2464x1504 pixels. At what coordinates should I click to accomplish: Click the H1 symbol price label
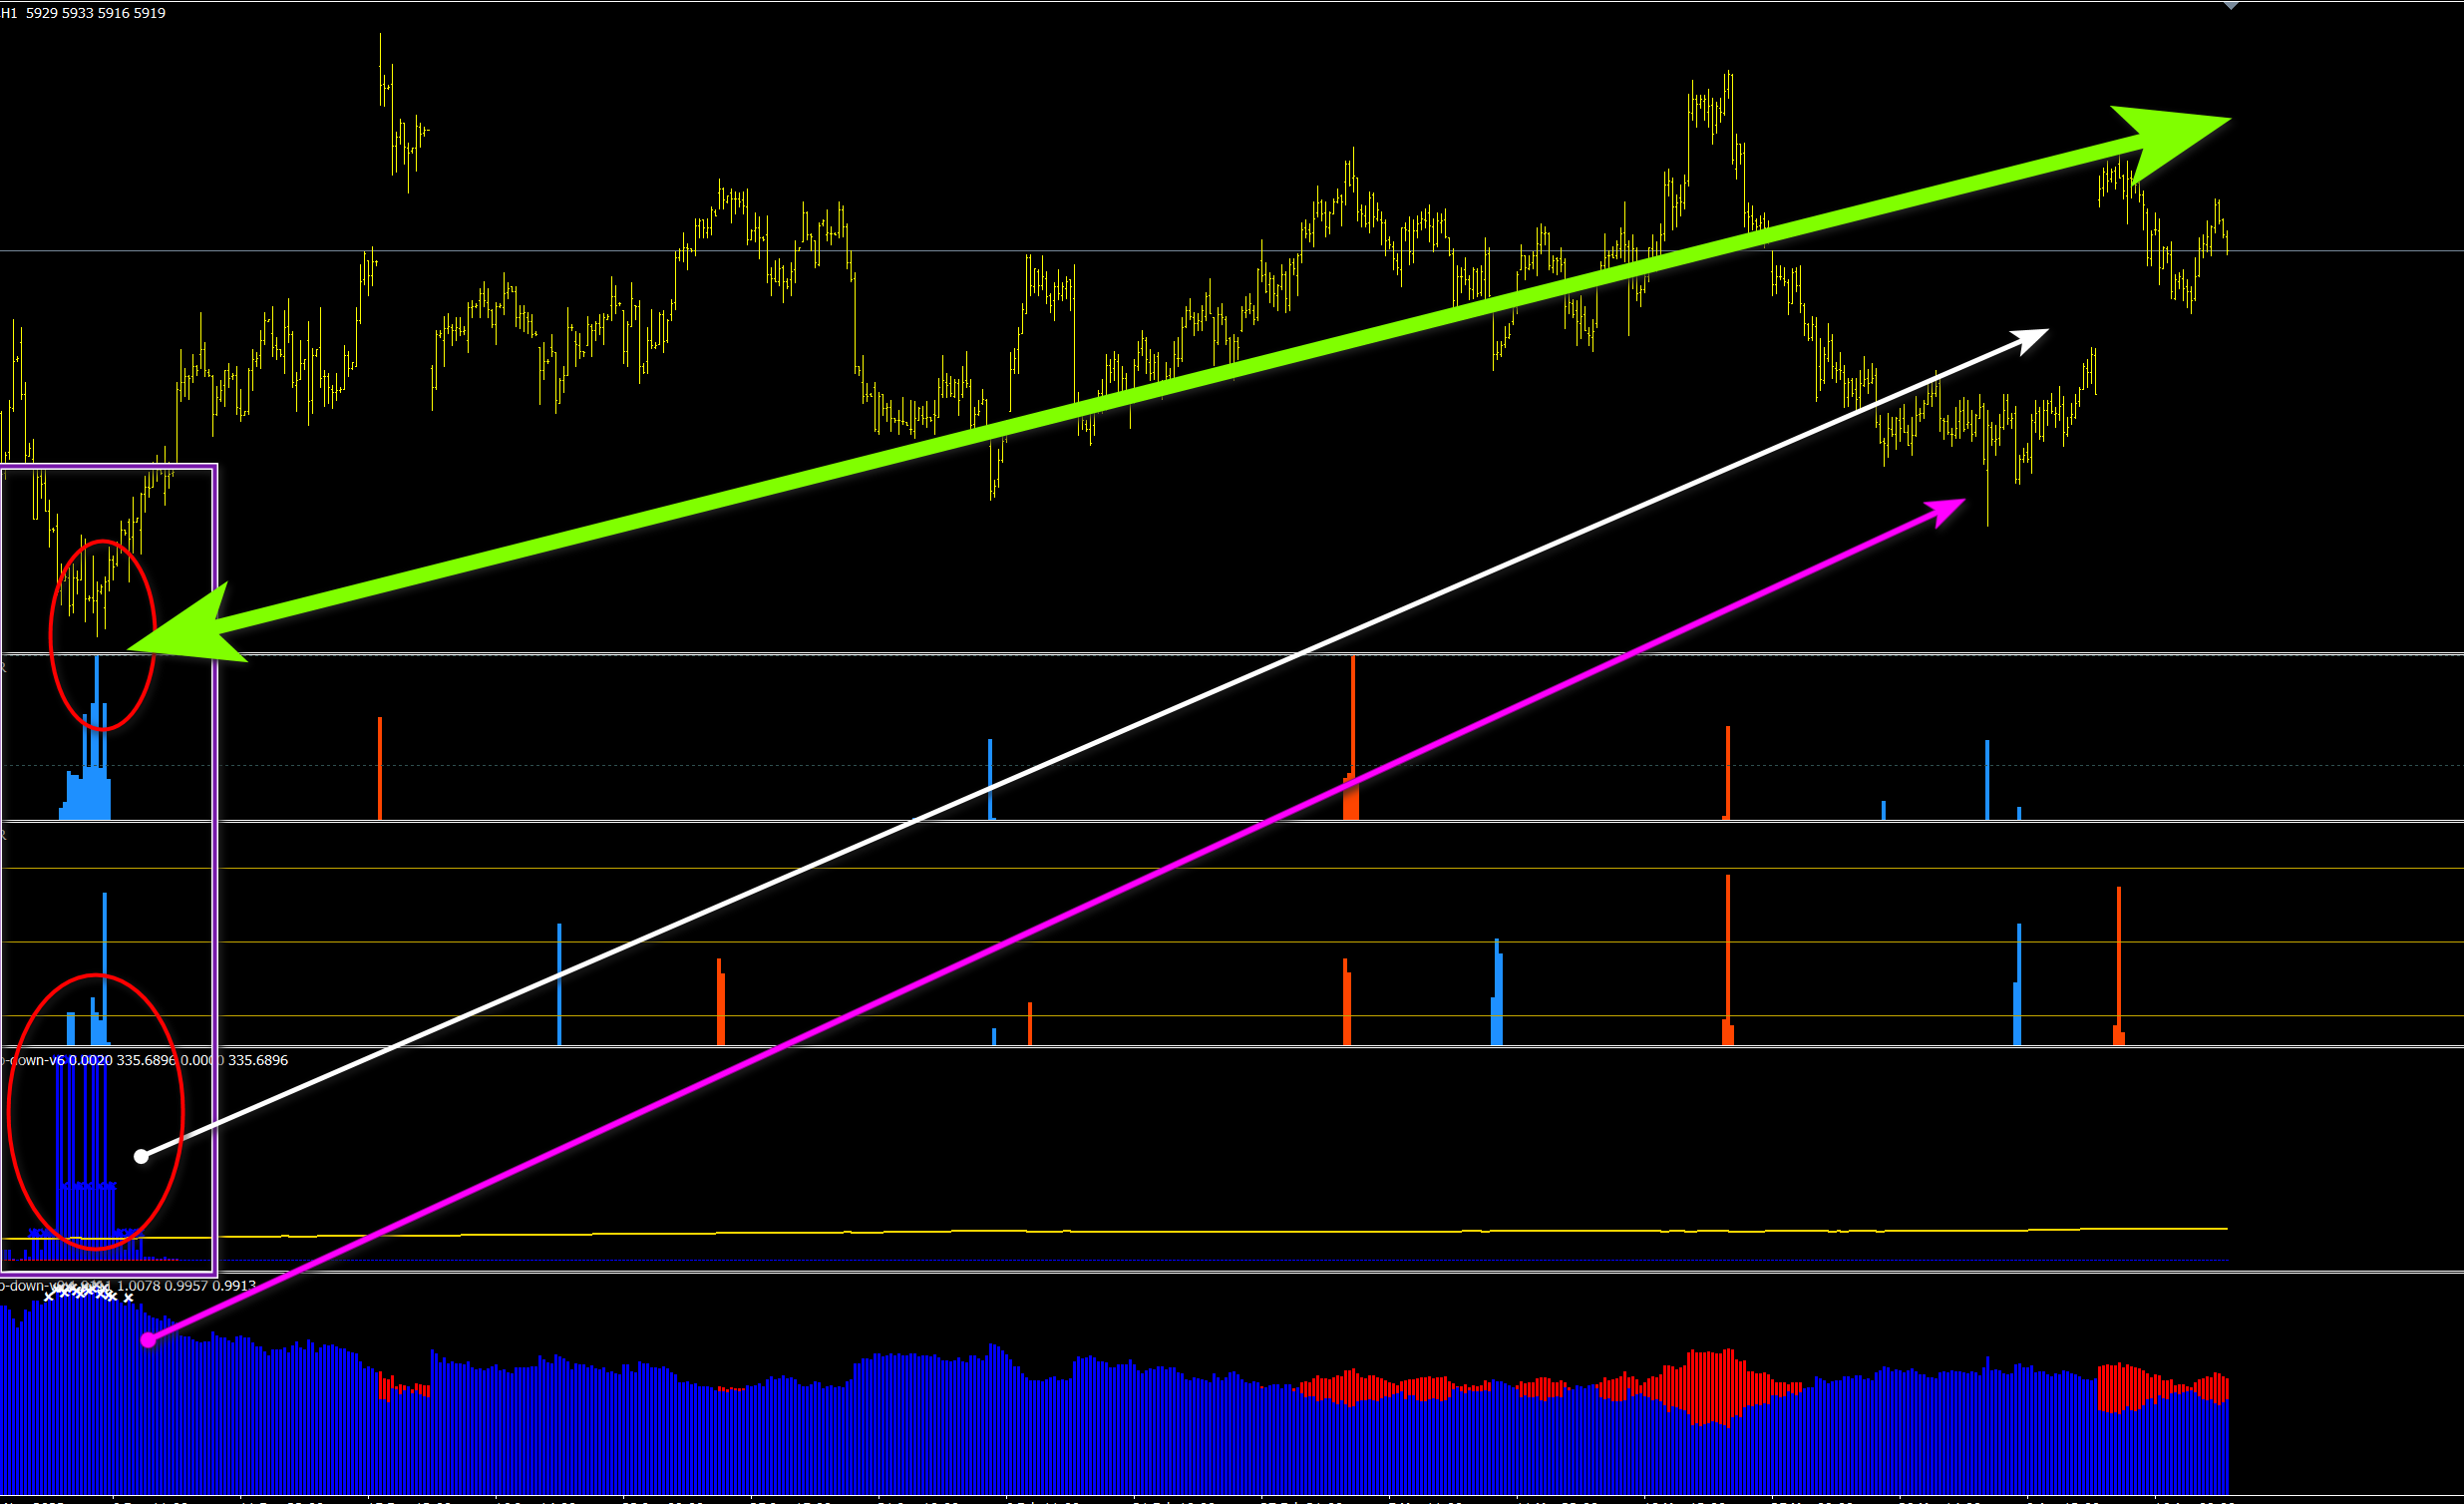84,13
